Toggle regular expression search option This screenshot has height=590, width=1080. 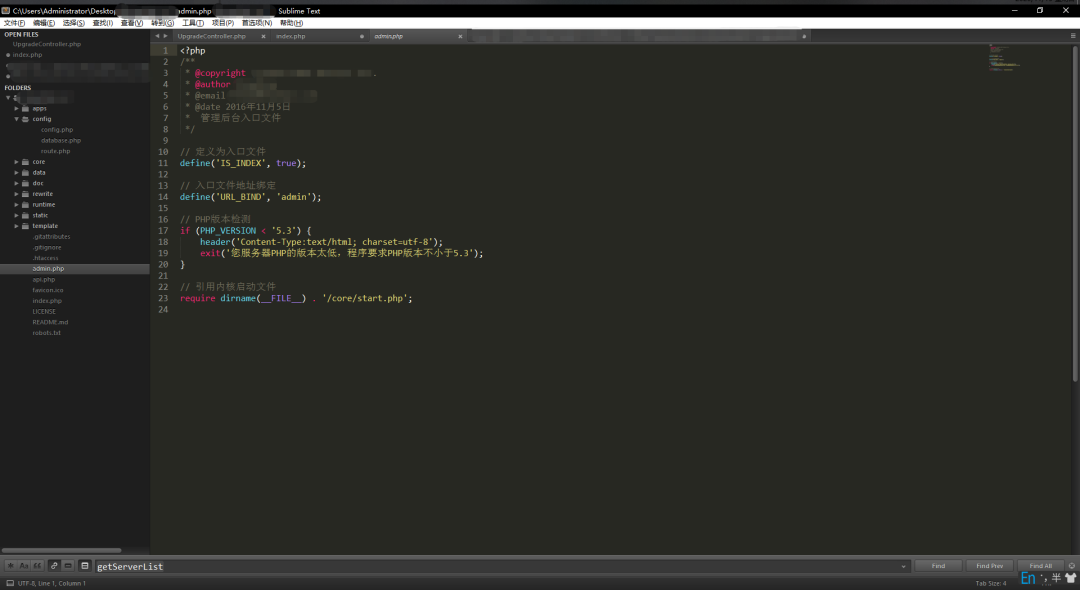click(11, 566)
